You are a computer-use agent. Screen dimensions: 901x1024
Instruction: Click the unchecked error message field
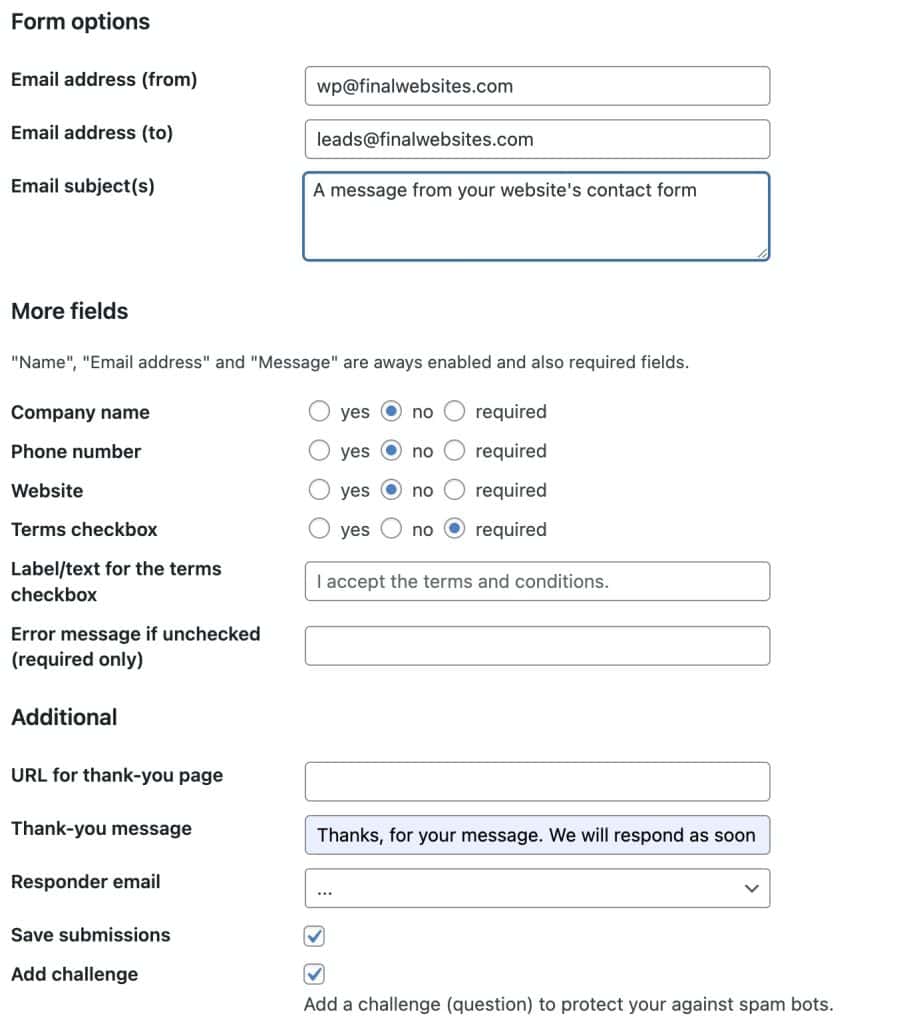(x=536, y=646)
